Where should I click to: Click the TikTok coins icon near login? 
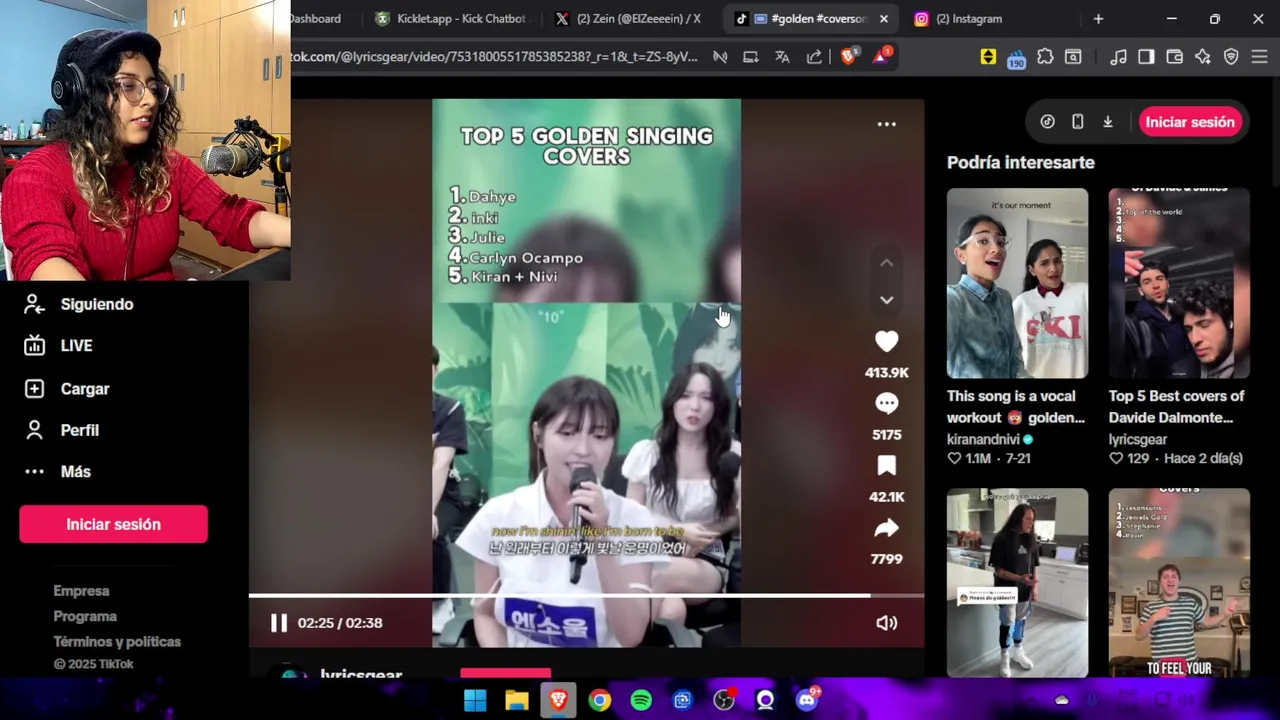[1047, 122]
